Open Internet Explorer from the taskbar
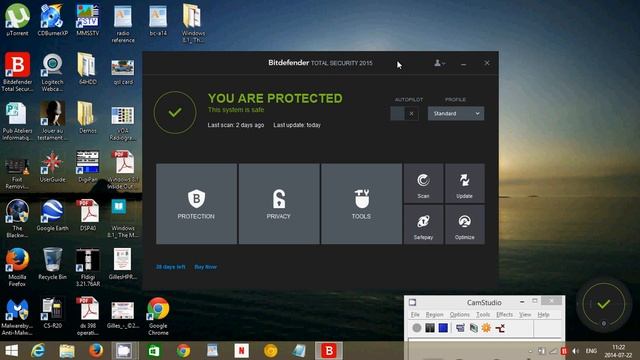The image size is (640, 360). (x=38, y=351)
